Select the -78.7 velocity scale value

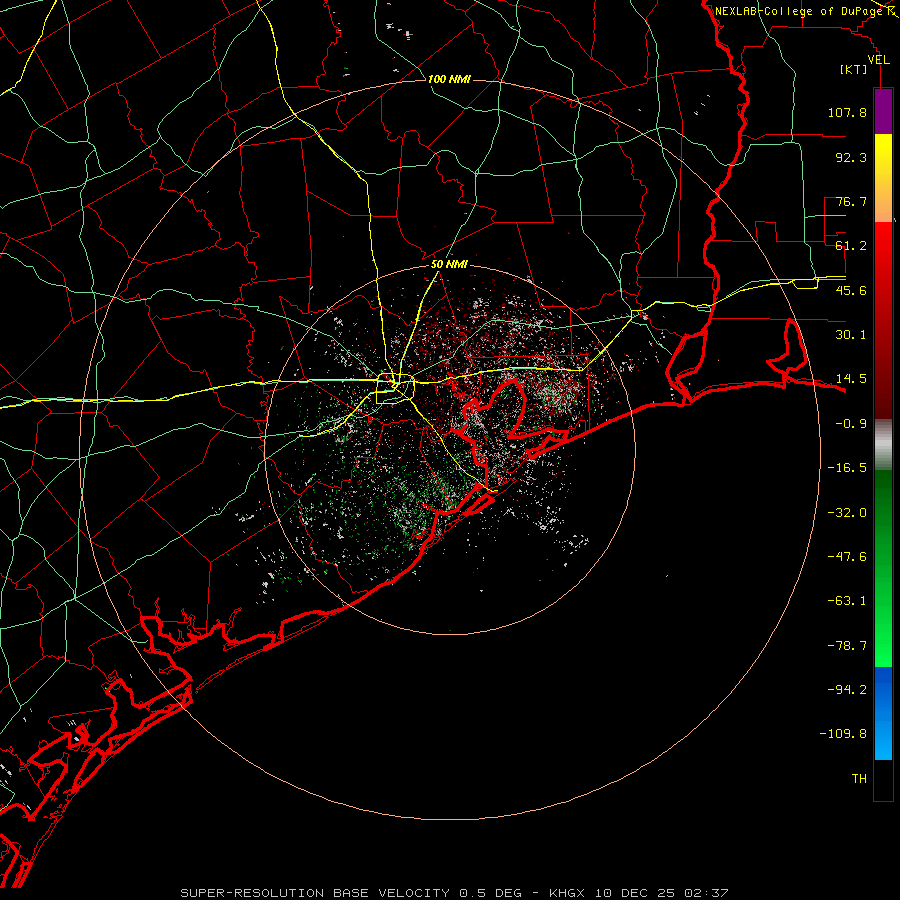(847, 646)
